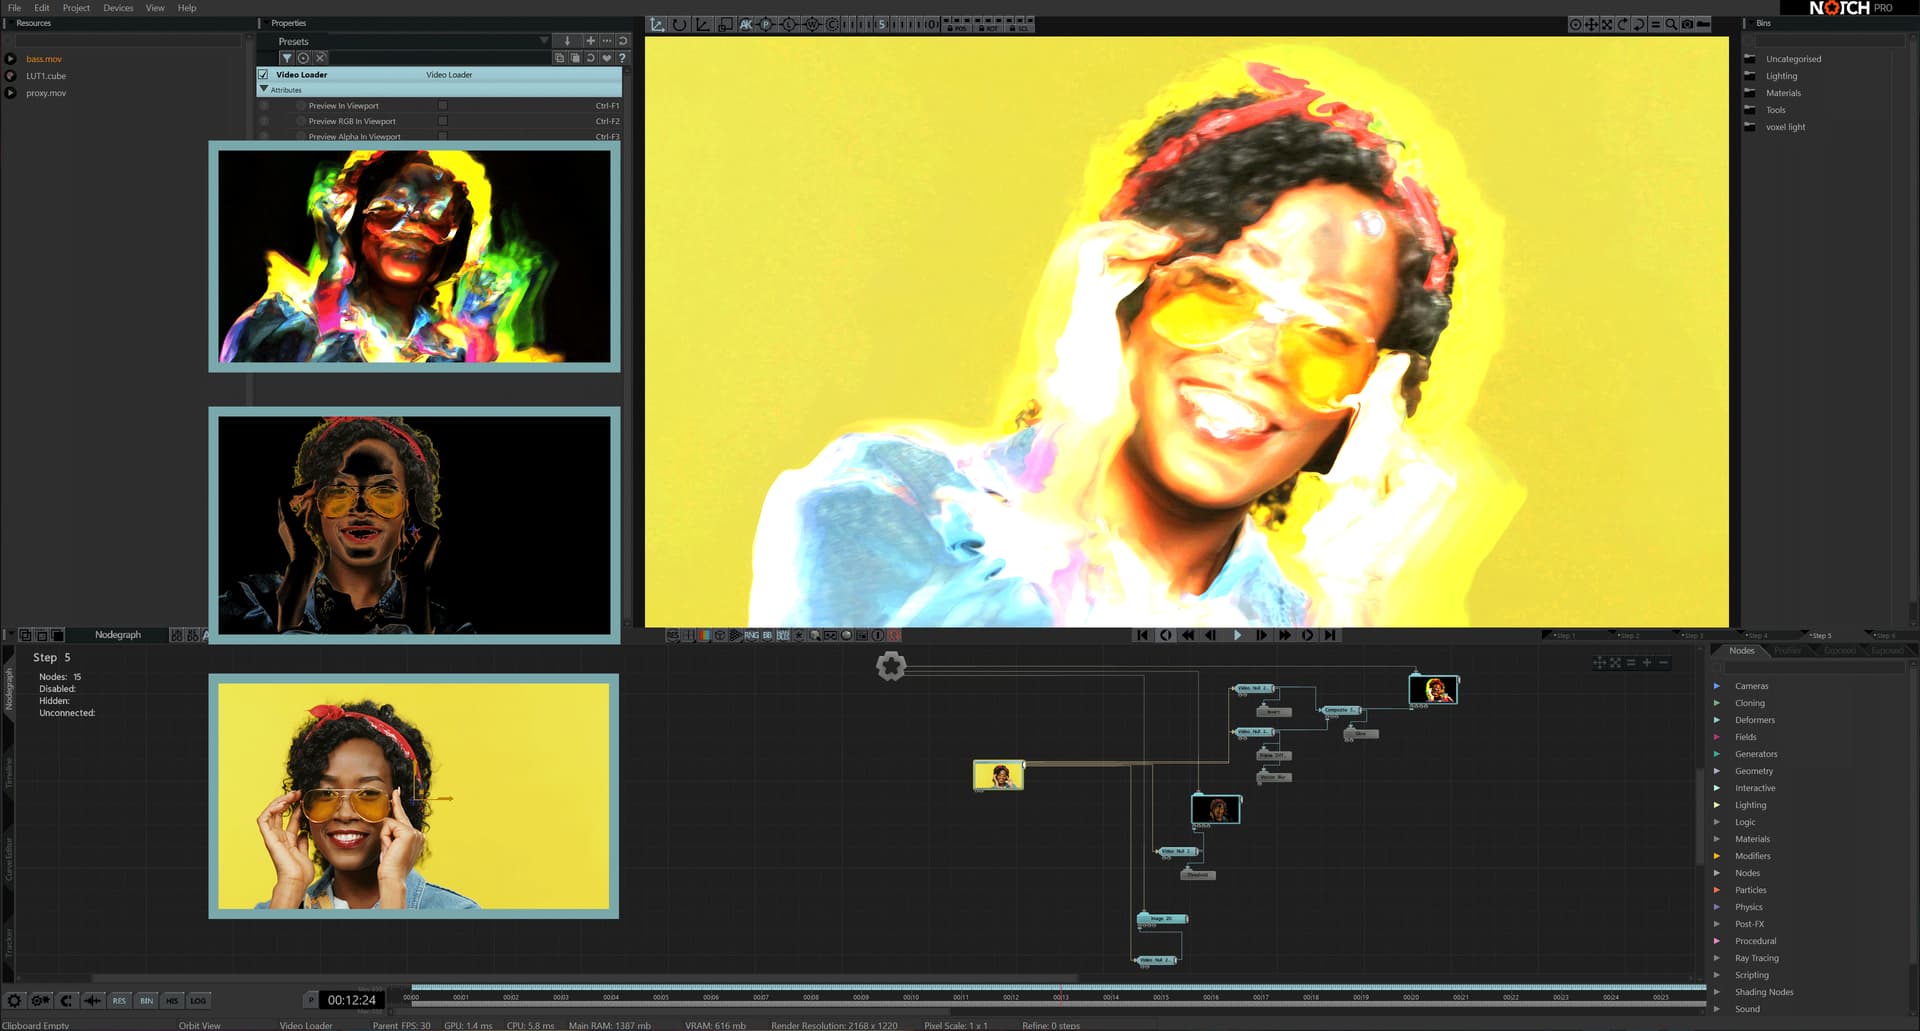Select the yellow source video node thumbnail
Viewport: 1920px width, 1031px height.
(x=998, y=775)
